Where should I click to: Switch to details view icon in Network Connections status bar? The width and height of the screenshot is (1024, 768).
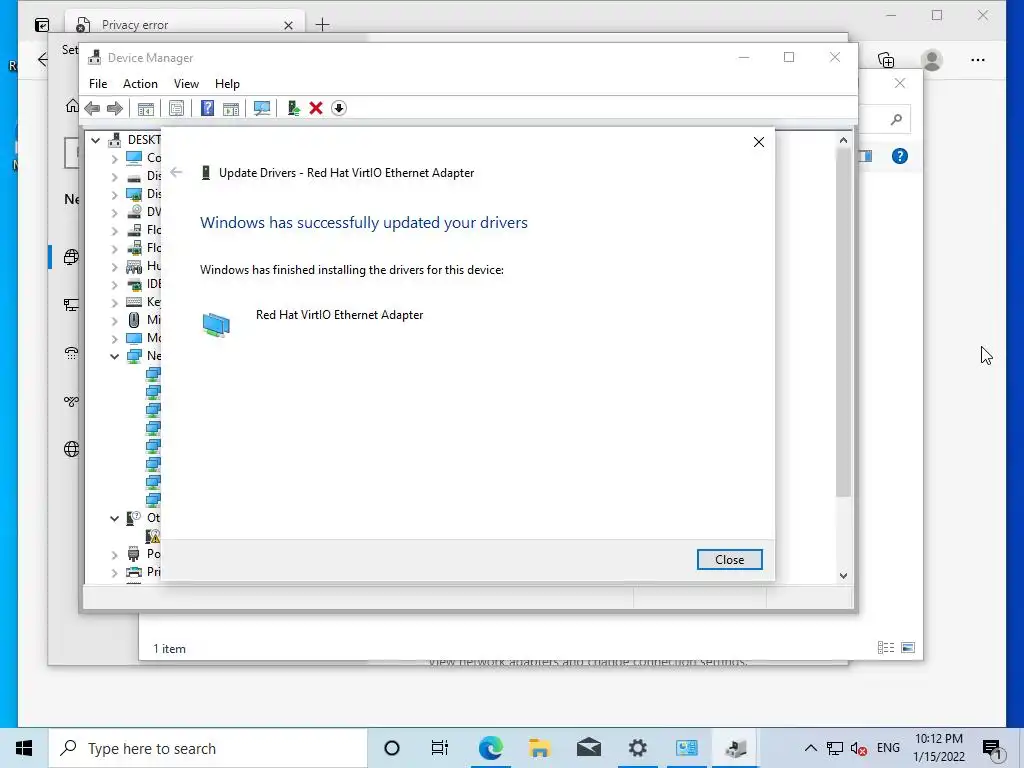point(886,648)
